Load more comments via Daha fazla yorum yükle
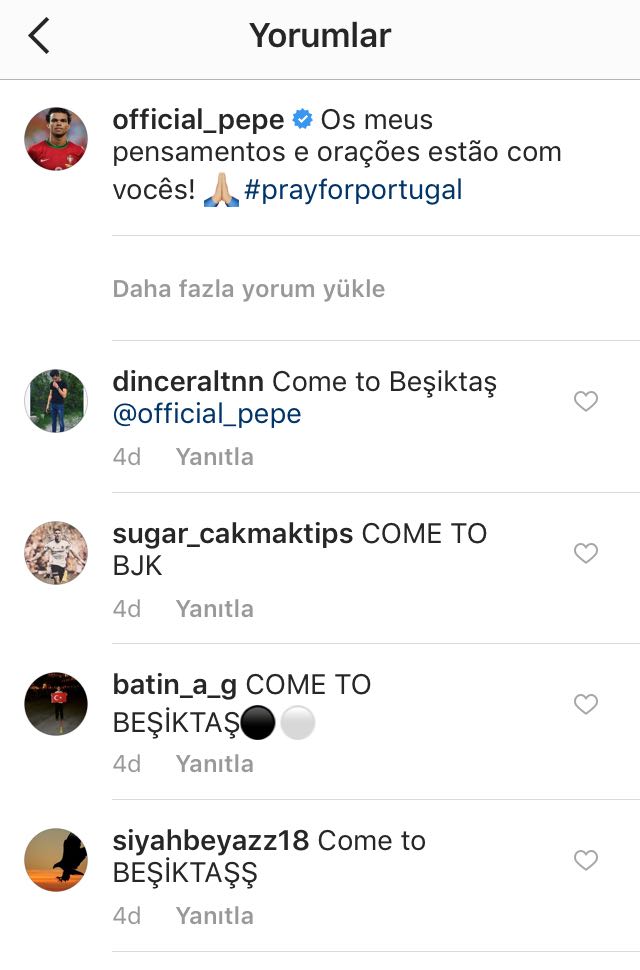 [x=249, y=289]
